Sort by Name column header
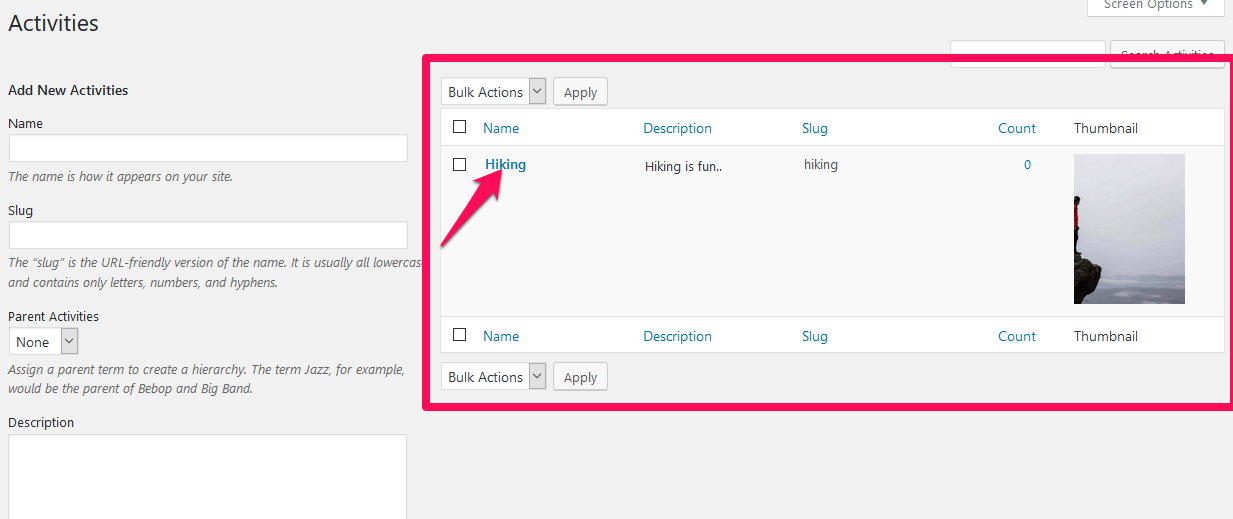Viewport: 1233px width, 519px height. pos(501,128)
